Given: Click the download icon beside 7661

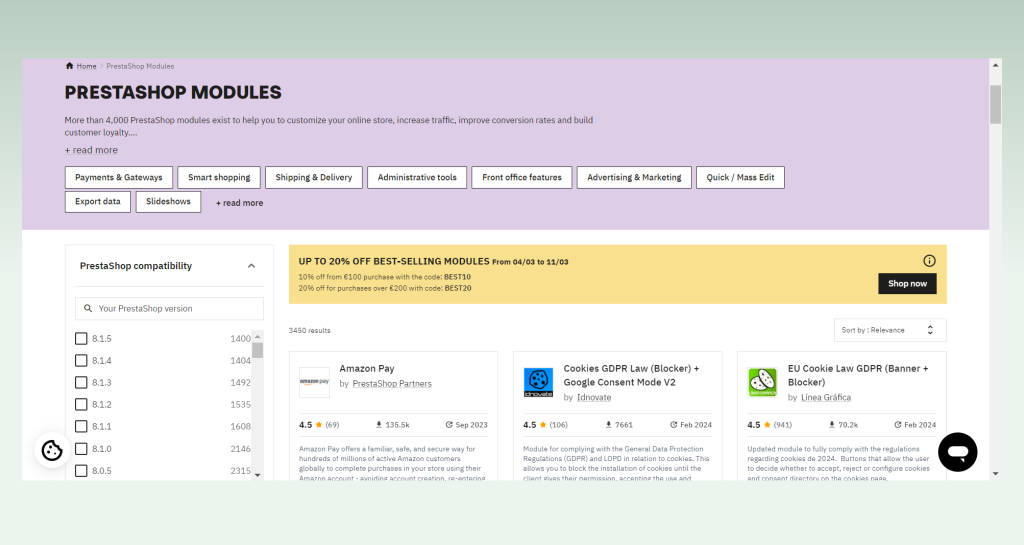Looking at the screenshot, I should click(609, 425).
